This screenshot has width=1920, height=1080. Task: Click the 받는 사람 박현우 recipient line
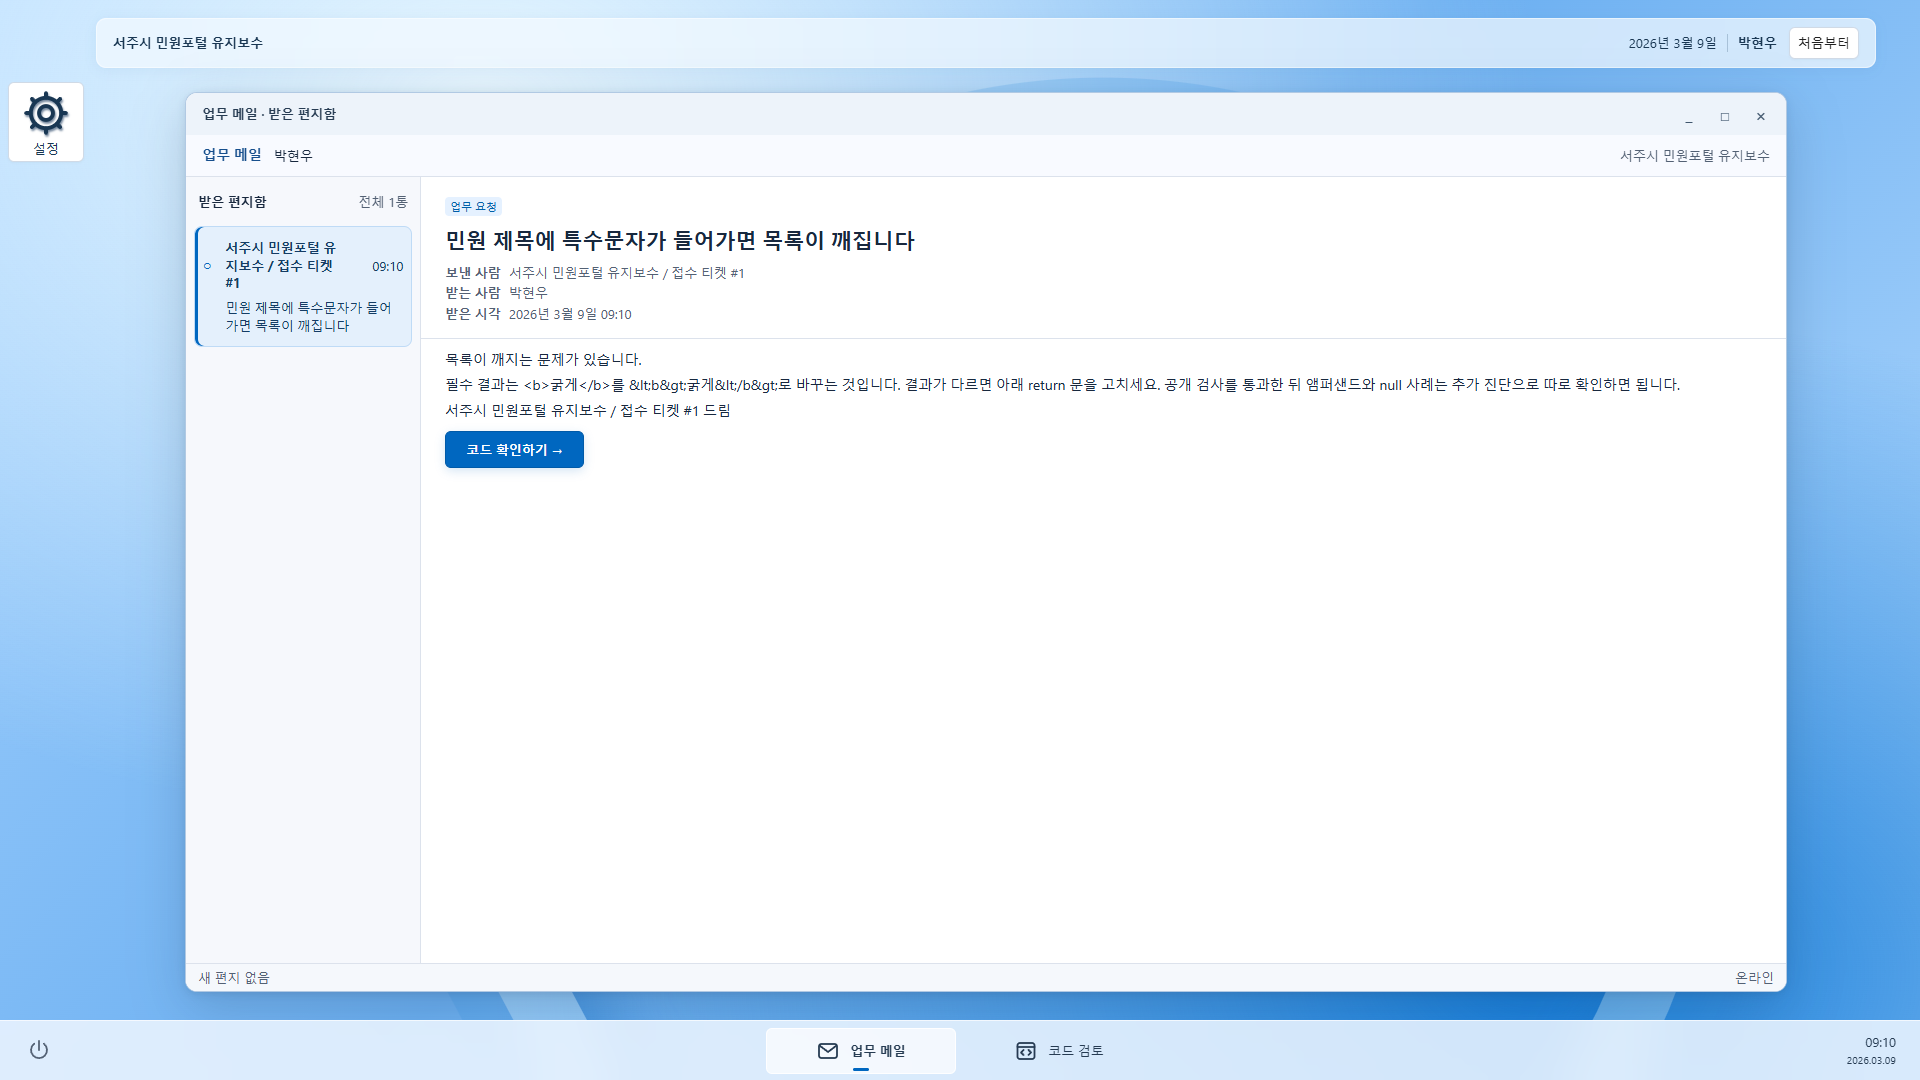point(496,293)
